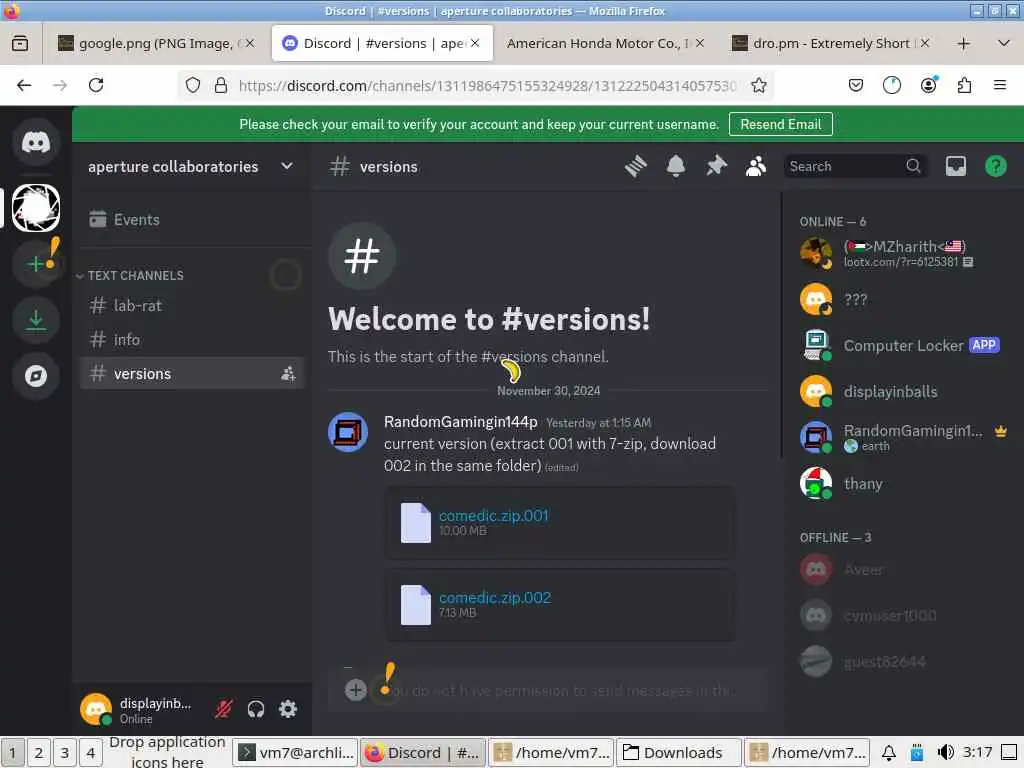This screenshot has width=1024, height=768.
Task: Open Explore Discoverable Servers compass icon
Action: (x=36, y=376)
